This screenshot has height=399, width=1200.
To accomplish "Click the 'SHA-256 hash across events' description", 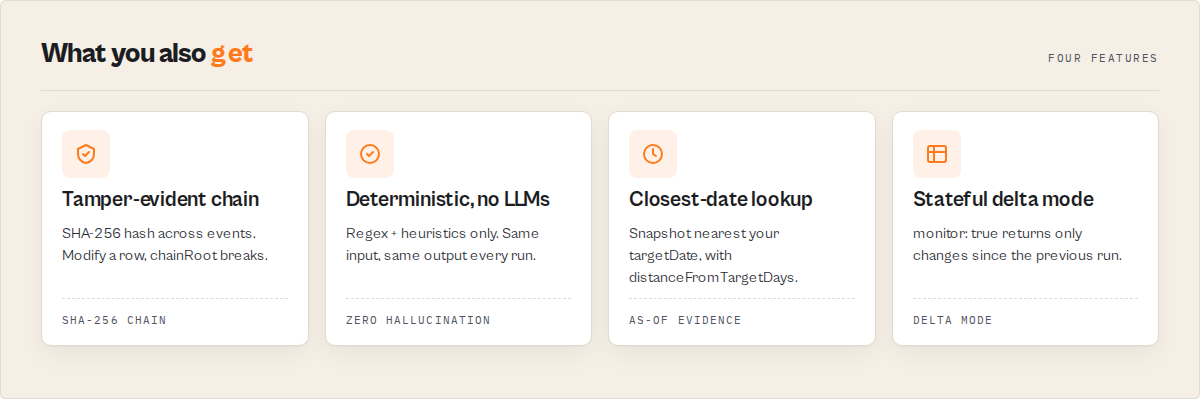I will pos(165,244).
